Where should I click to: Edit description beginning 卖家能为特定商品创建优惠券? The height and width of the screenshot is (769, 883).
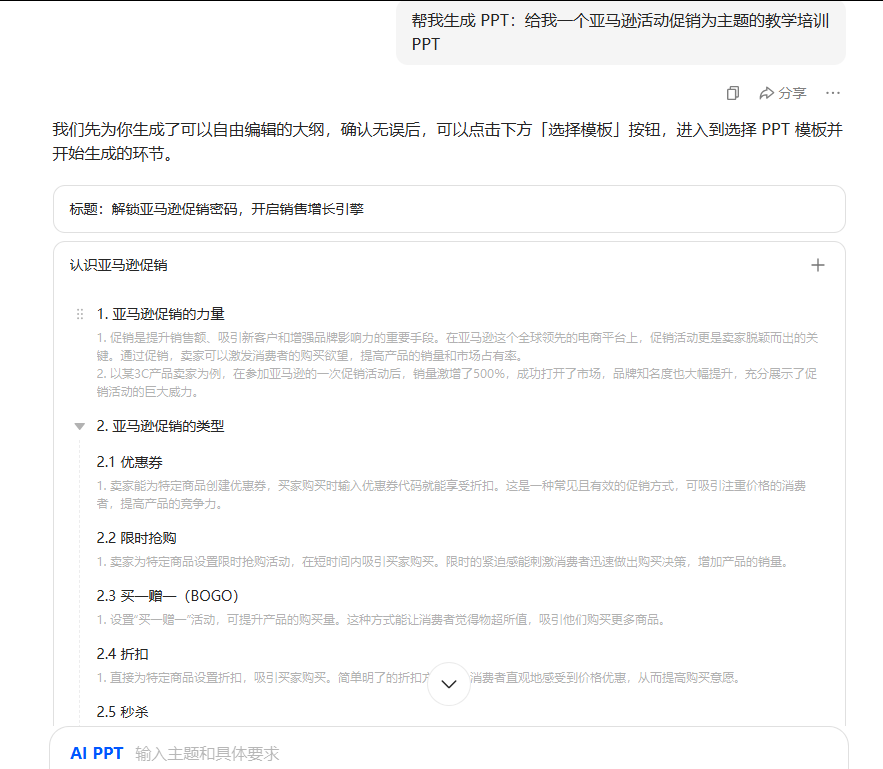(x=451, y=494)
